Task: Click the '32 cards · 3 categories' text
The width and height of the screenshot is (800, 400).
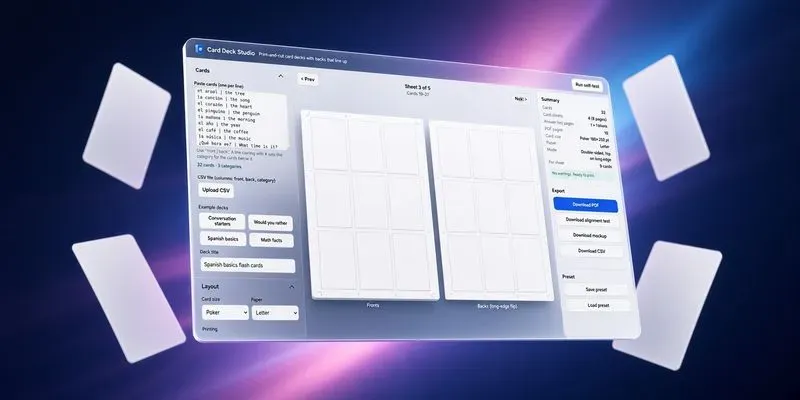Action: pos(219,166)
